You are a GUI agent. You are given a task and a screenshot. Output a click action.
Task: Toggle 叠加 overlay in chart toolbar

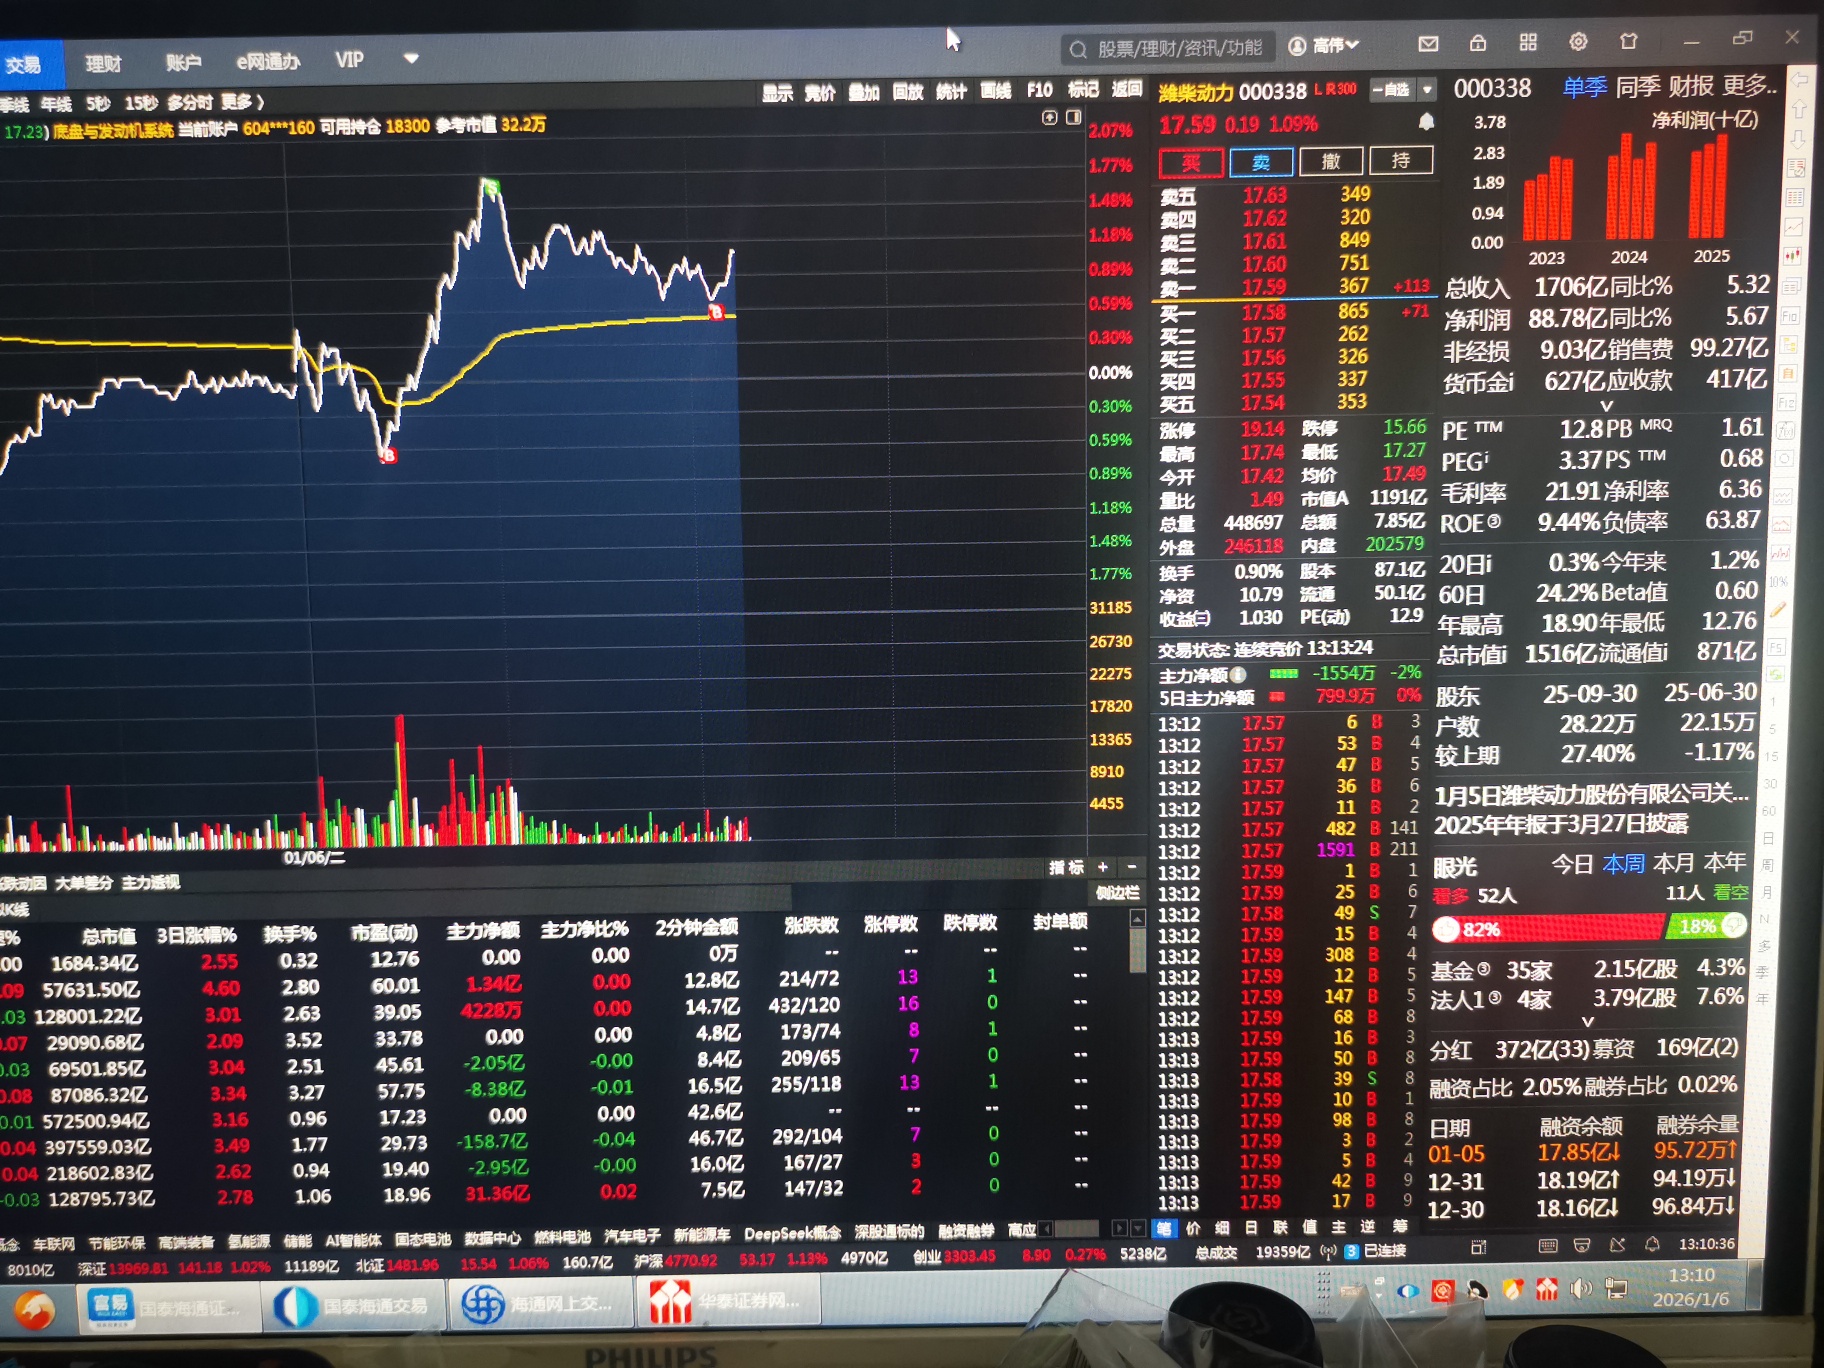coord(863,93)
